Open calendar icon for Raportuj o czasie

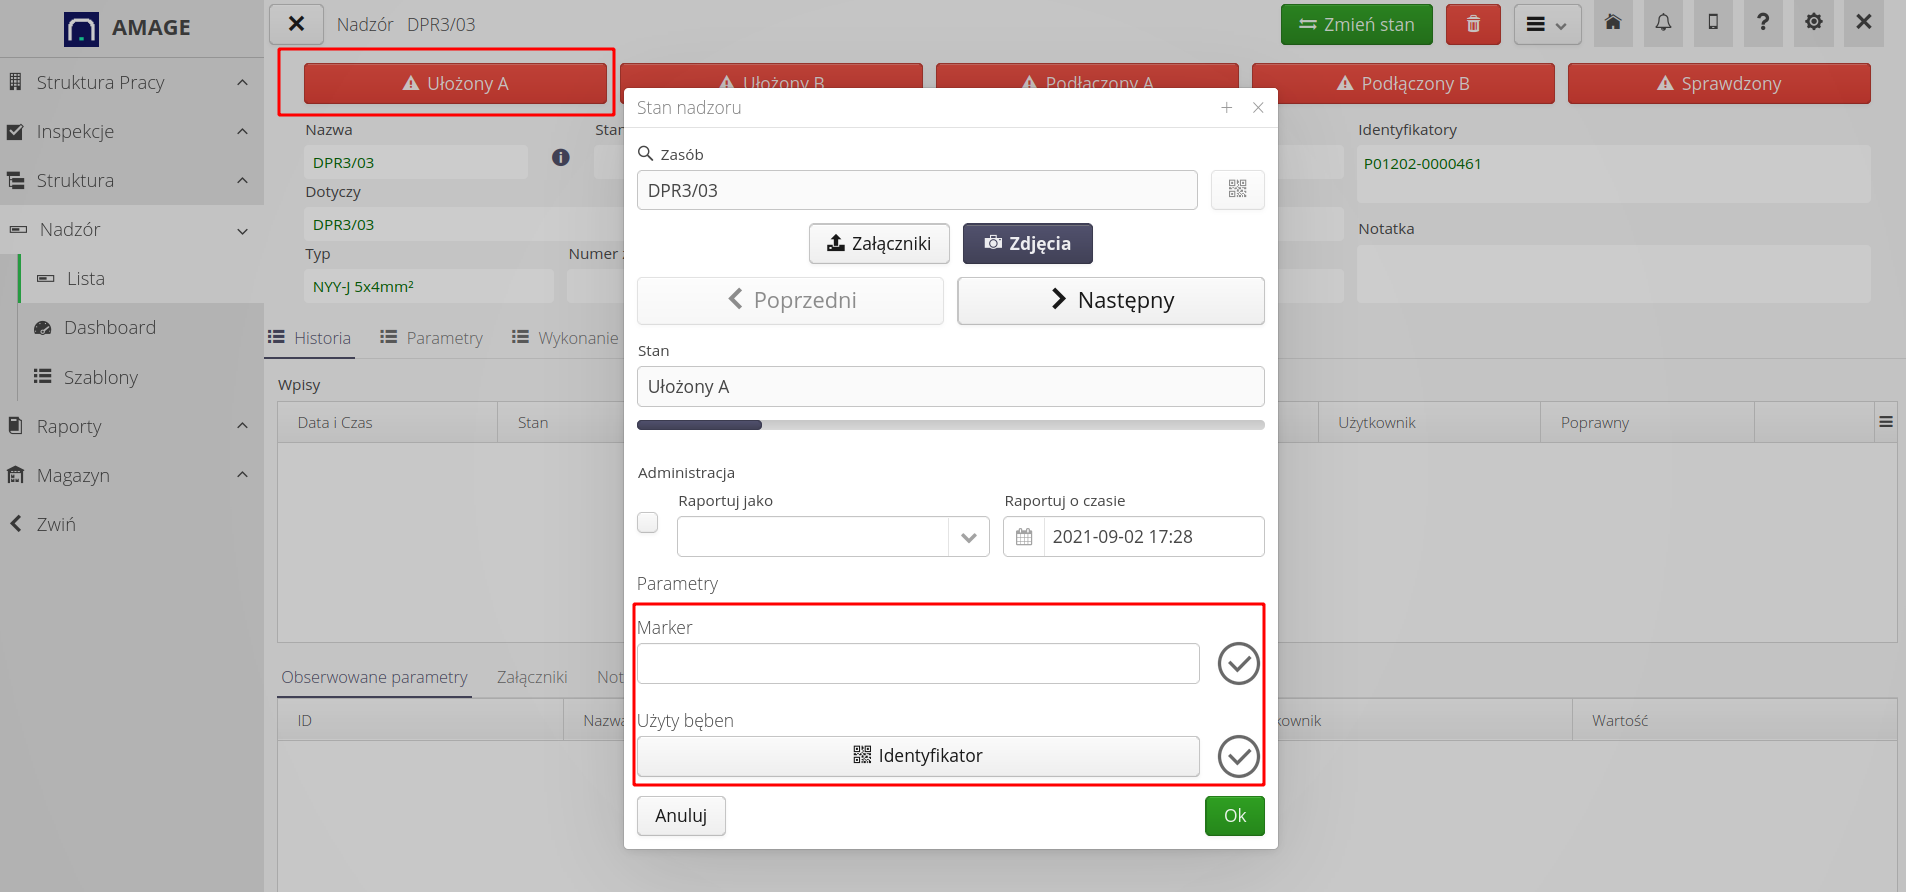click(1024, 537)
